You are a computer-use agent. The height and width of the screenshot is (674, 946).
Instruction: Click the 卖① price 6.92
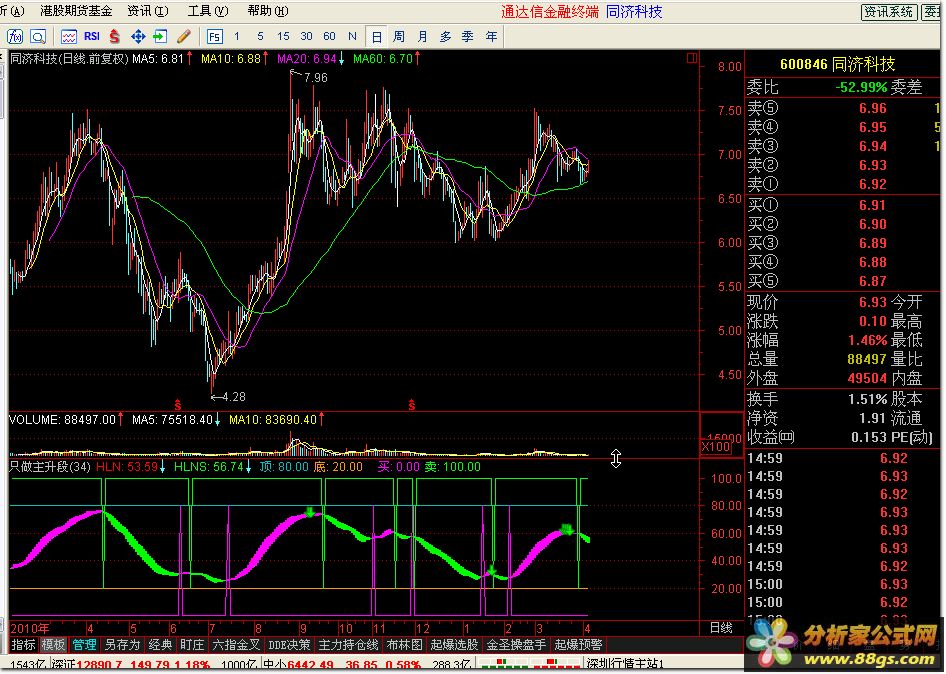coord(872,184)
